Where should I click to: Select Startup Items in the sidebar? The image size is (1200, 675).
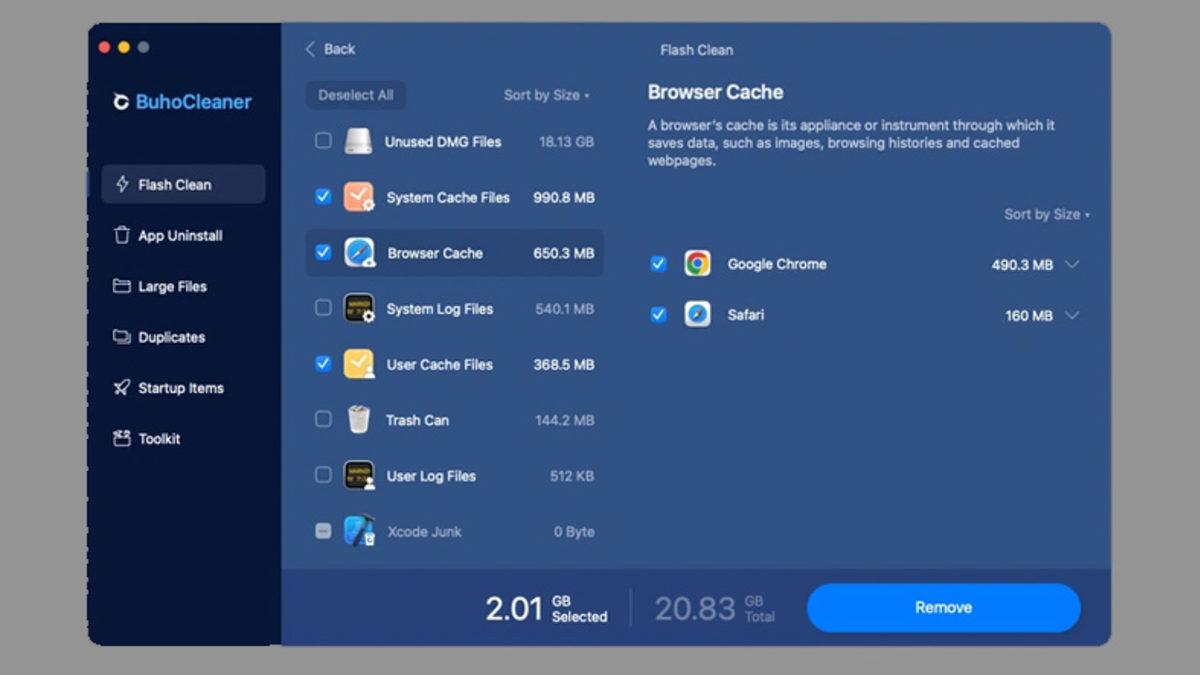122,388
